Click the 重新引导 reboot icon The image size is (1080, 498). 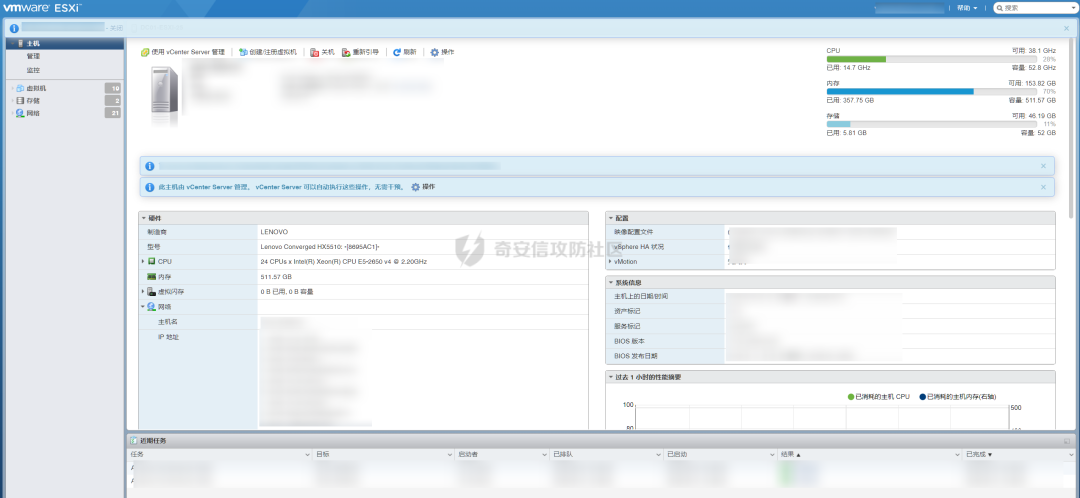click(x=346, y=52)
